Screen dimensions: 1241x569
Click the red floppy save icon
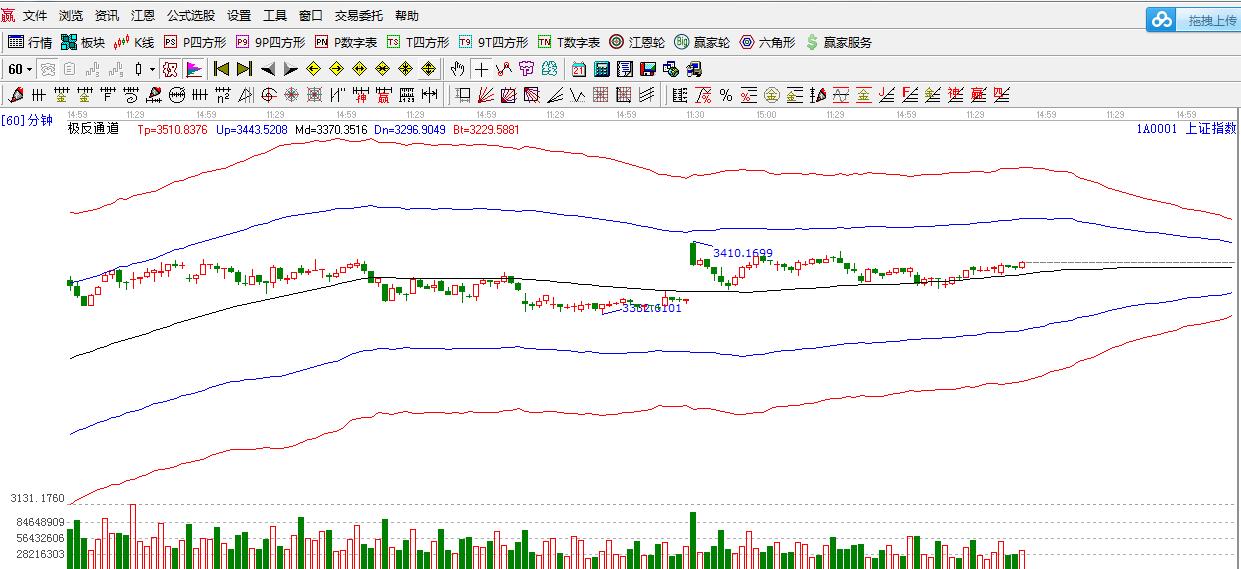pos(648,69)
